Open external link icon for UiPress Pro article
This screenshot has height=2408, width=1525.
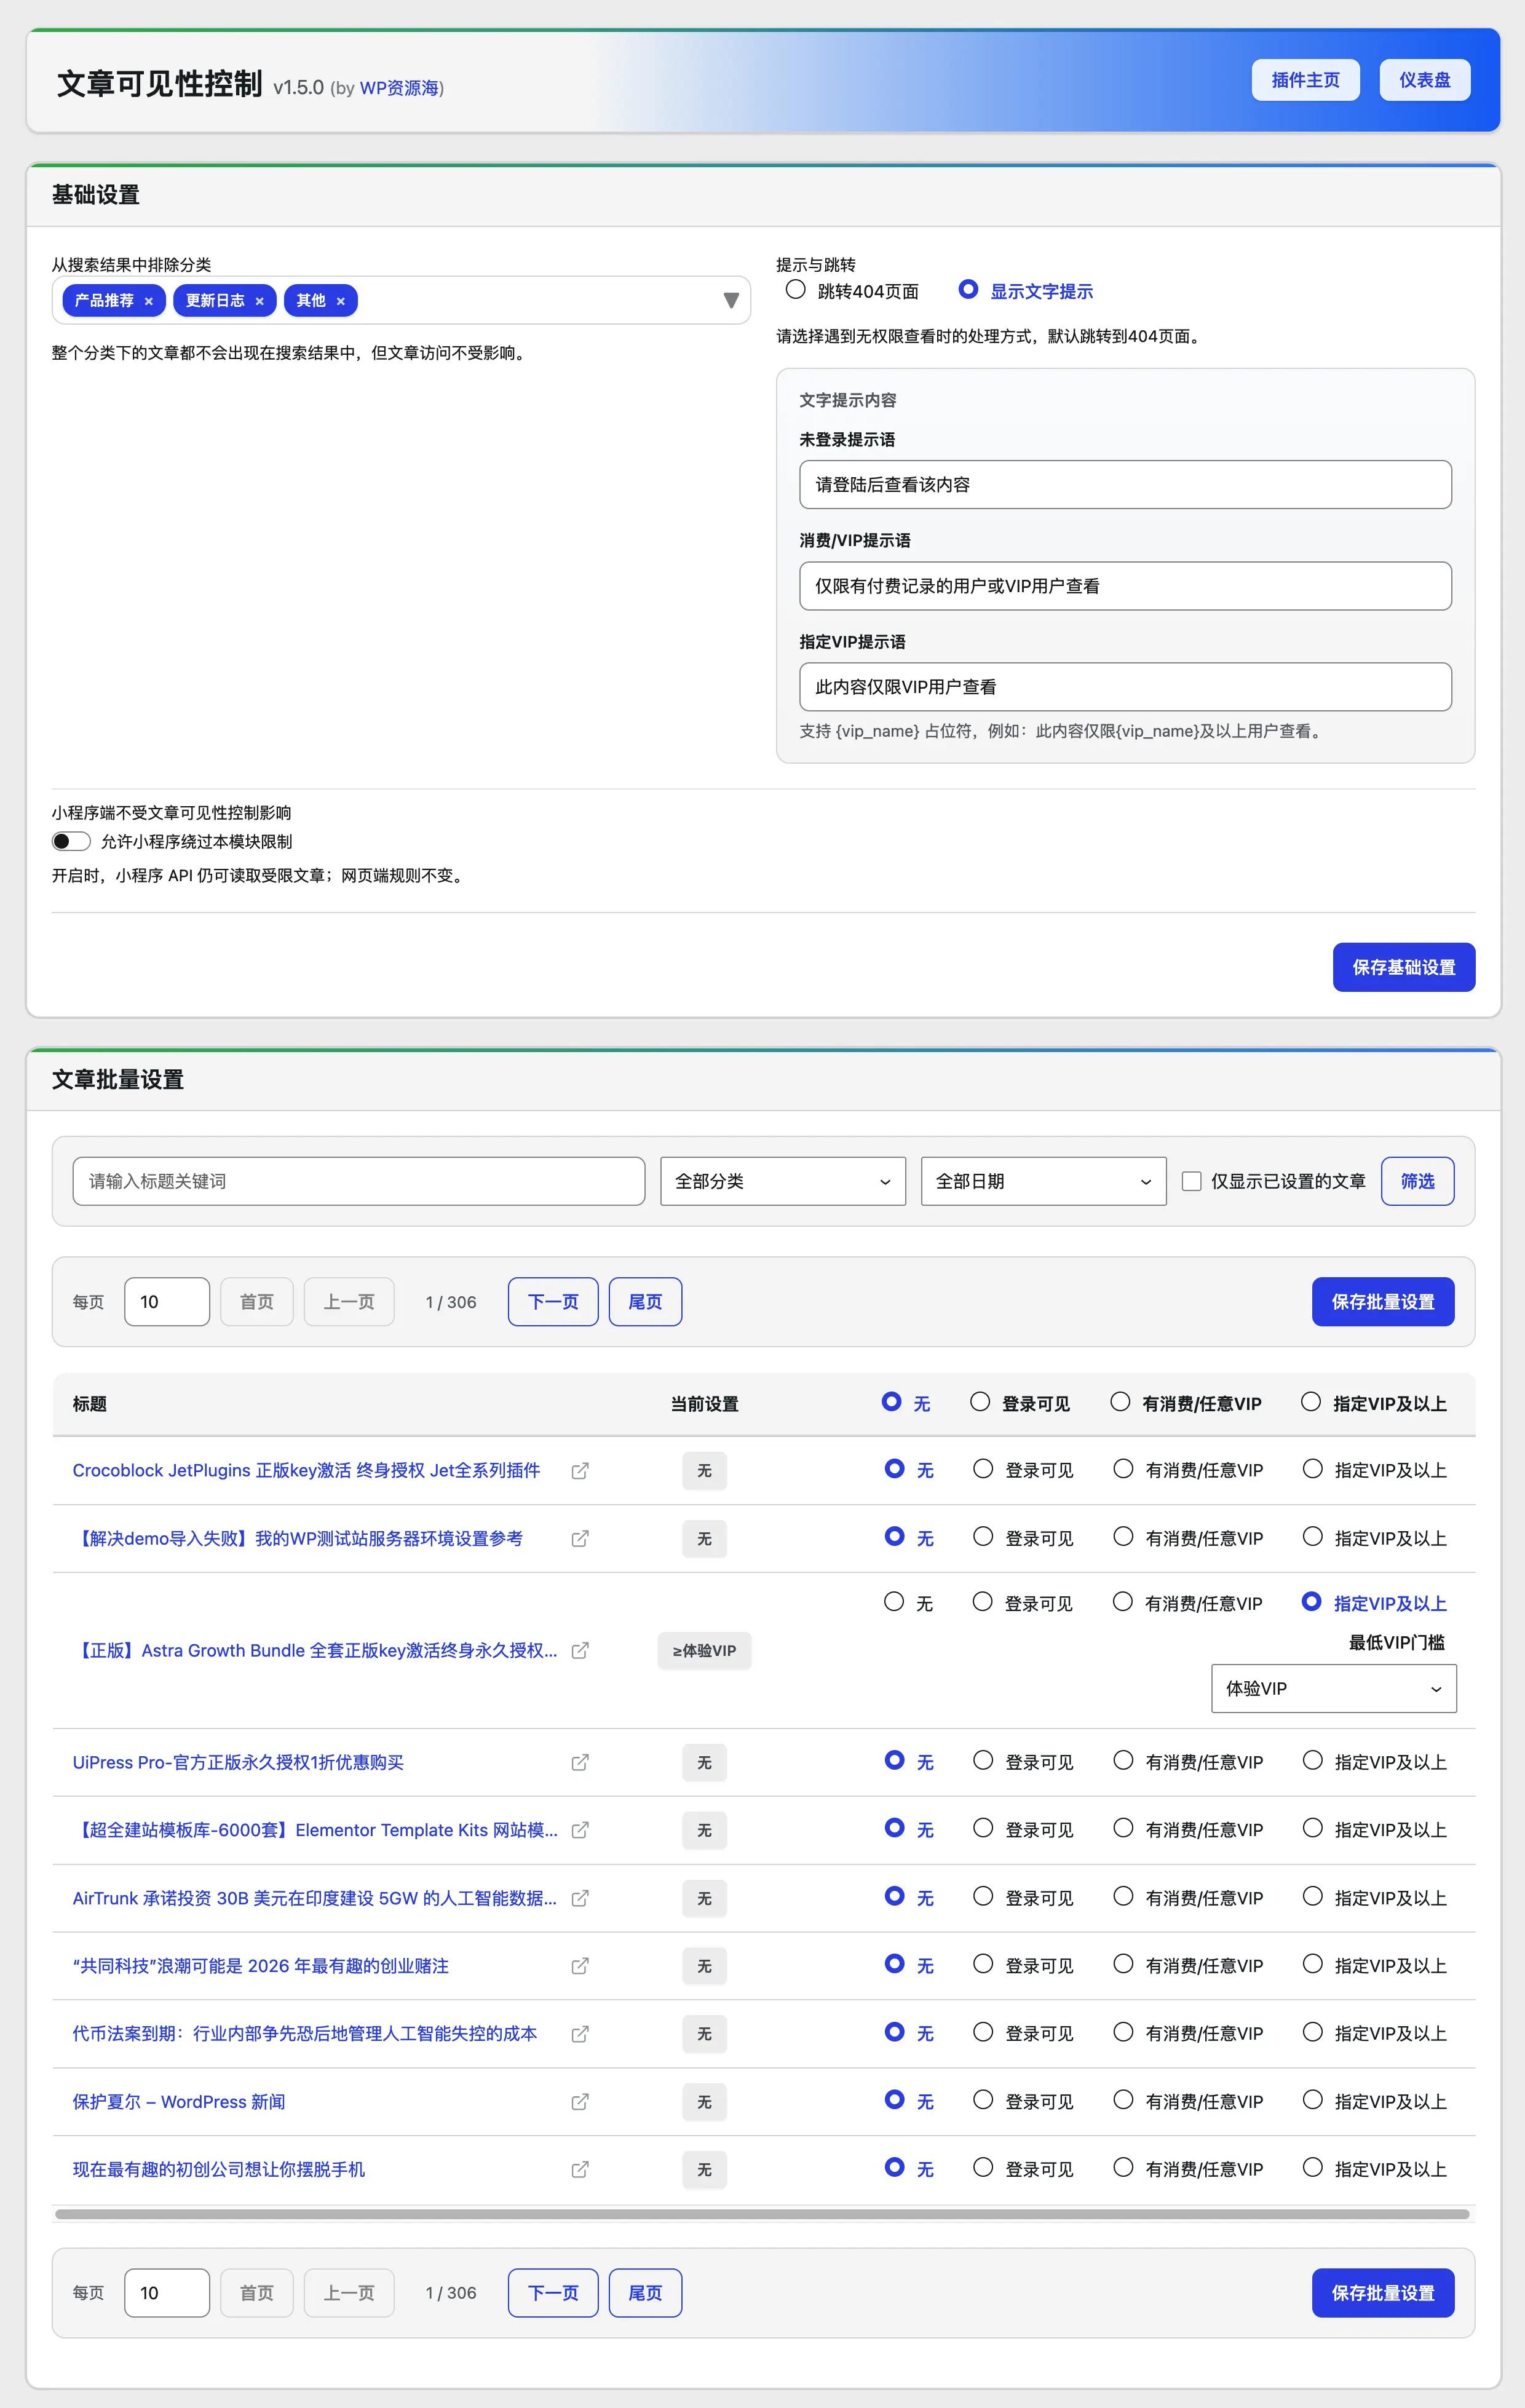pos(580,1763)
